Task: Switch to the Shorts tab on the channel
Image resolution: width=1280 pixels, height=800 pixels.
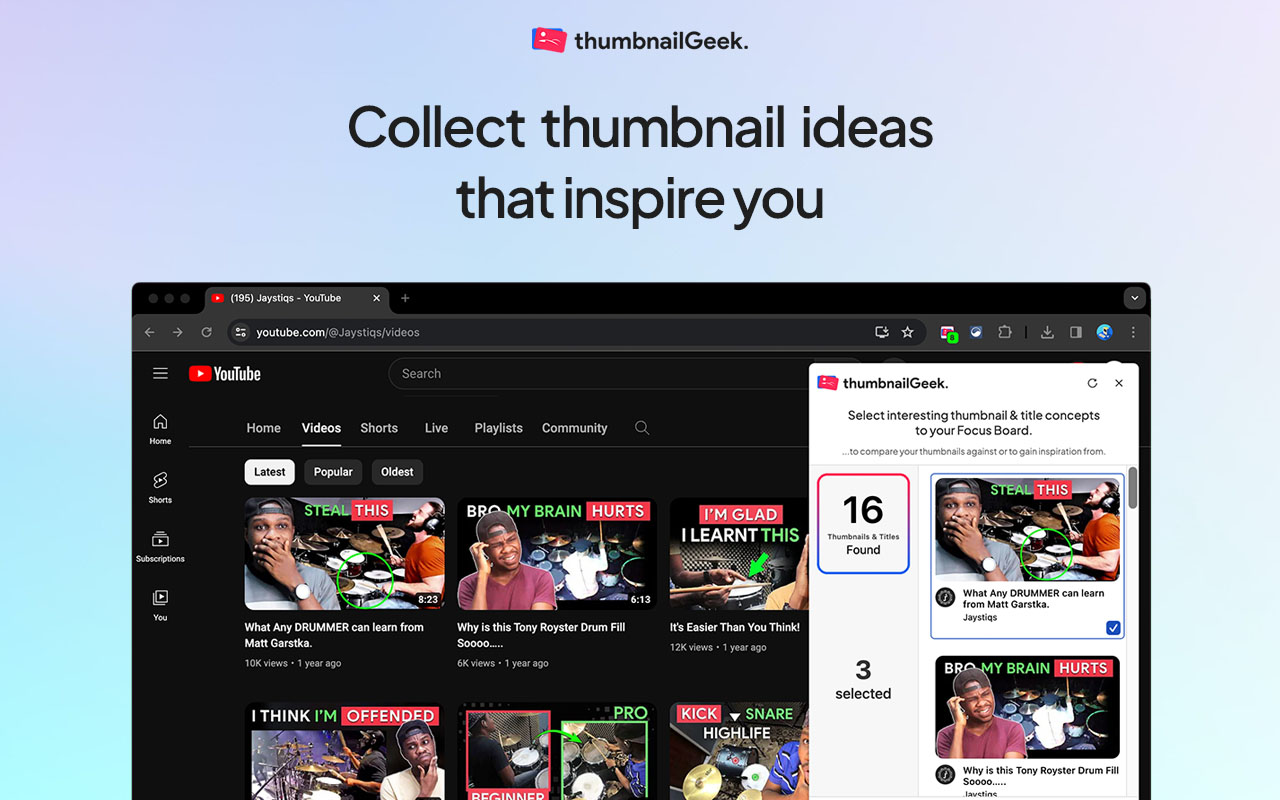Action: pos(379,428)
